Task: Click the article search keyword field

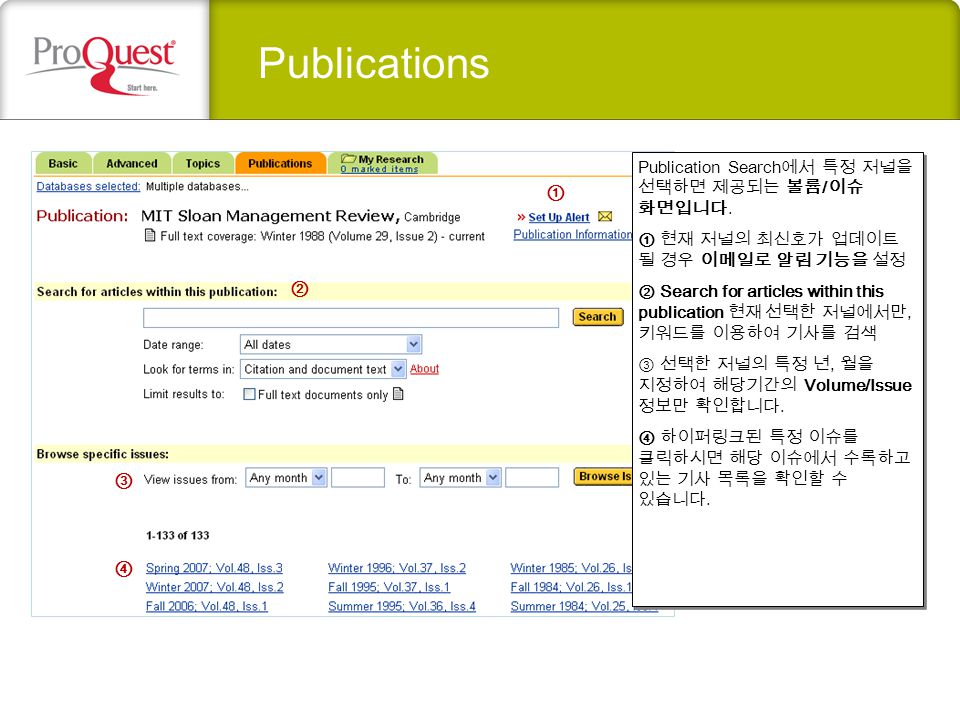Action: tap(351, 318)
